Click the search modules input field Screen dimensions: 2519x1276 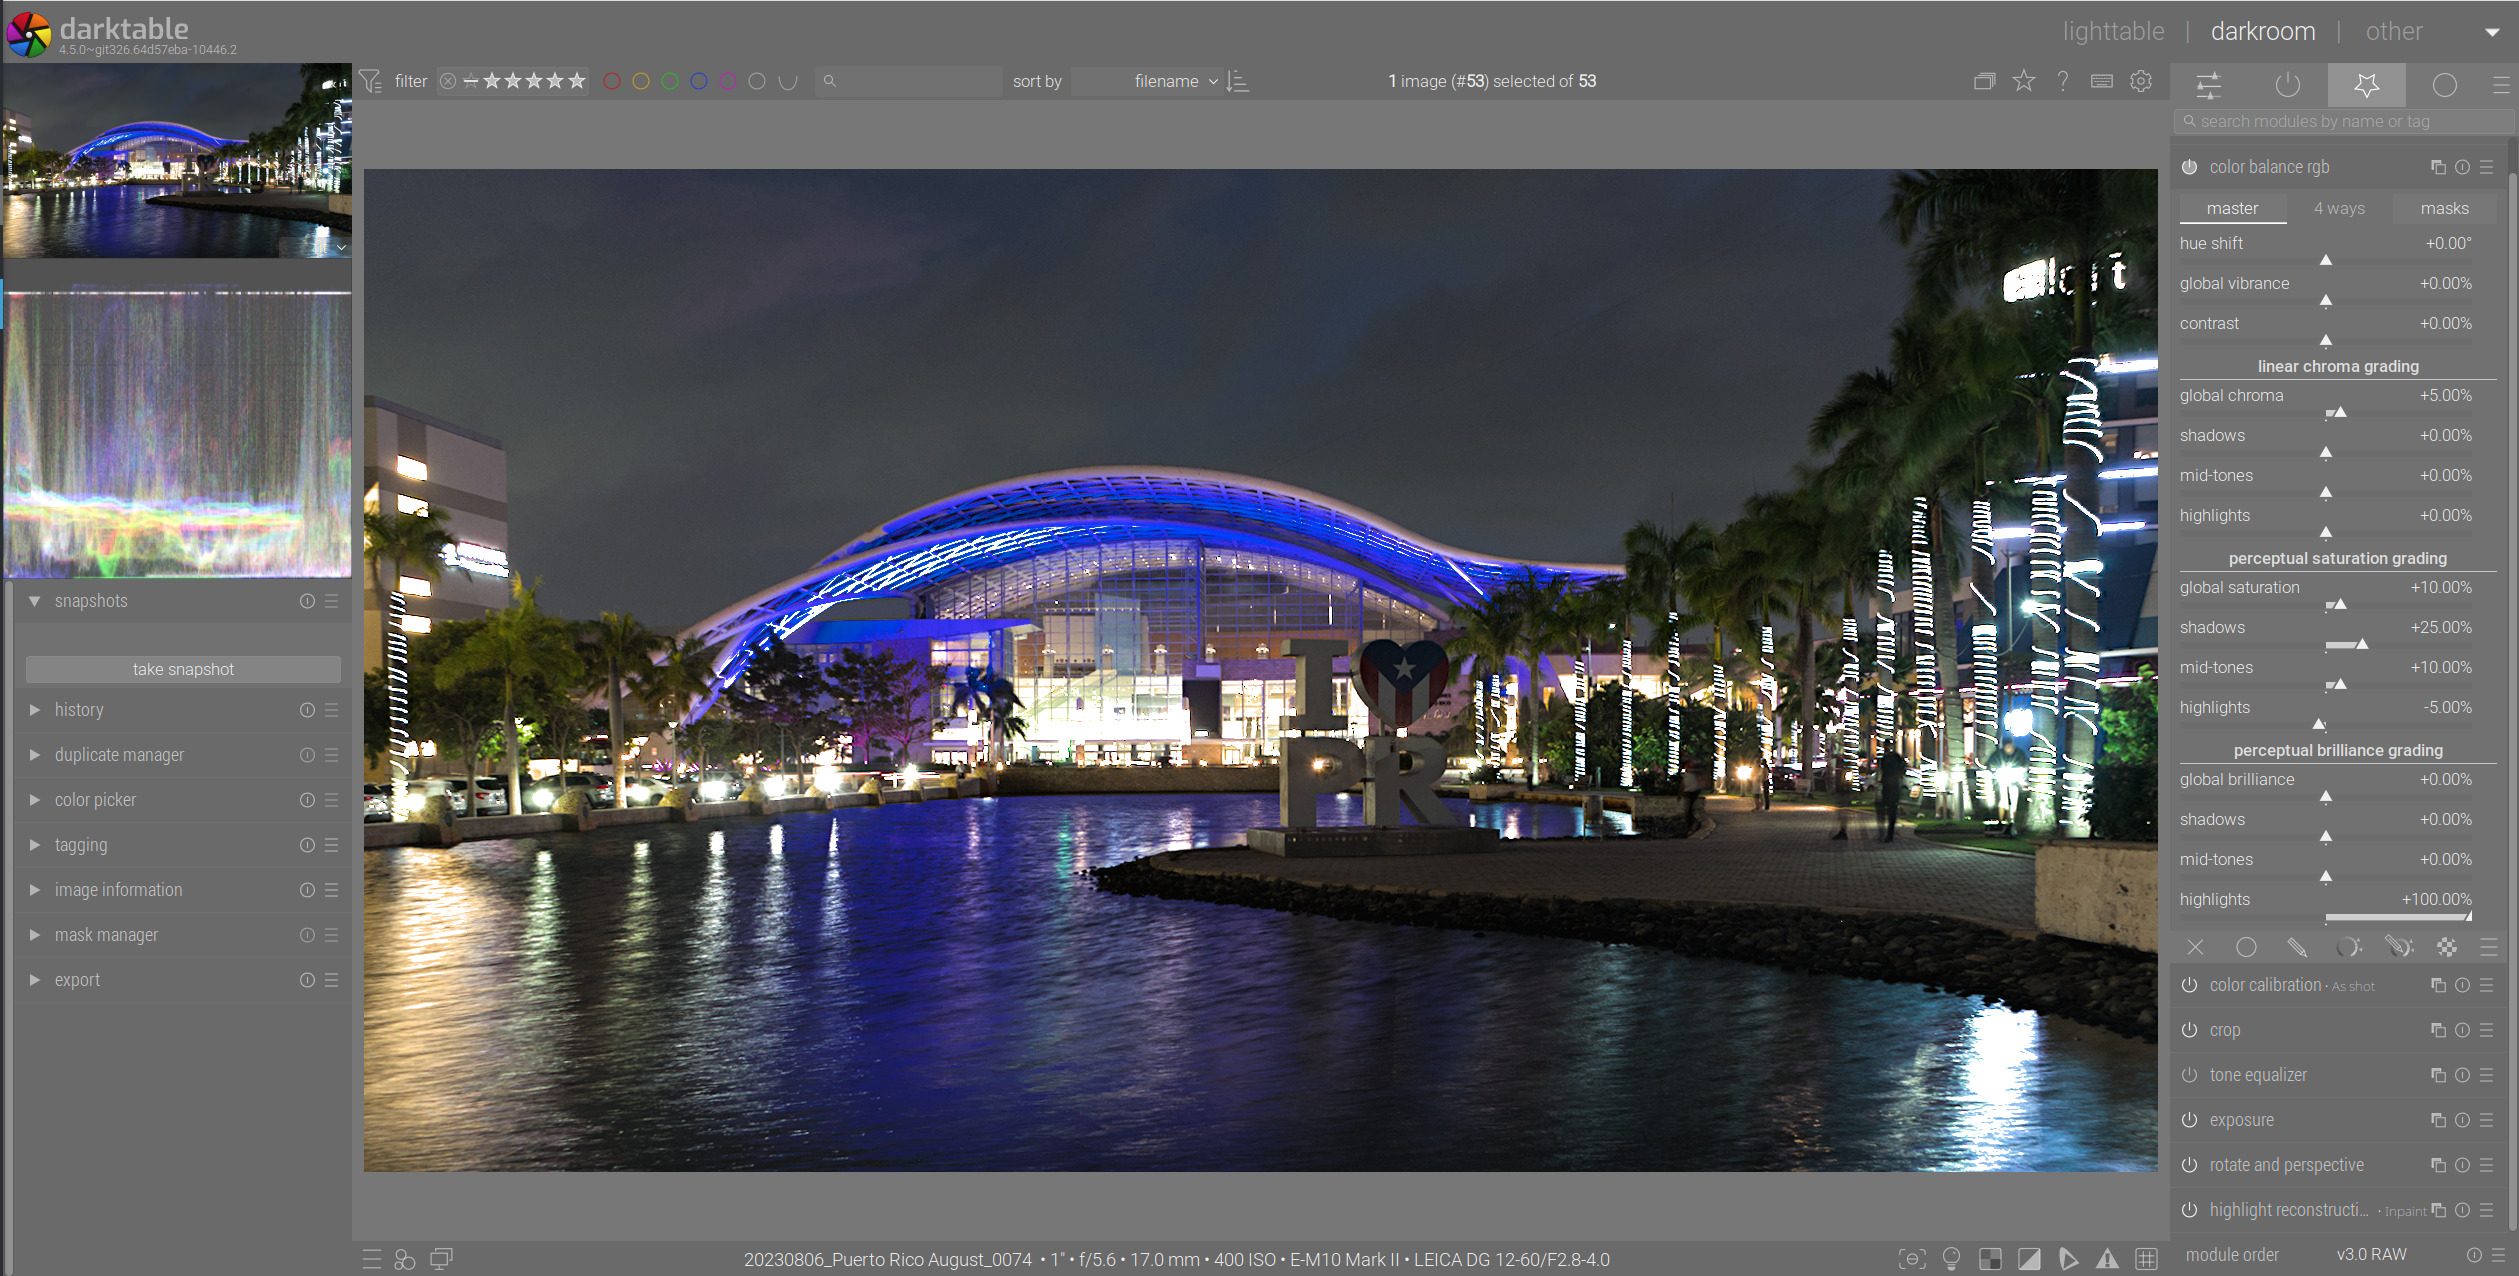2340,121
